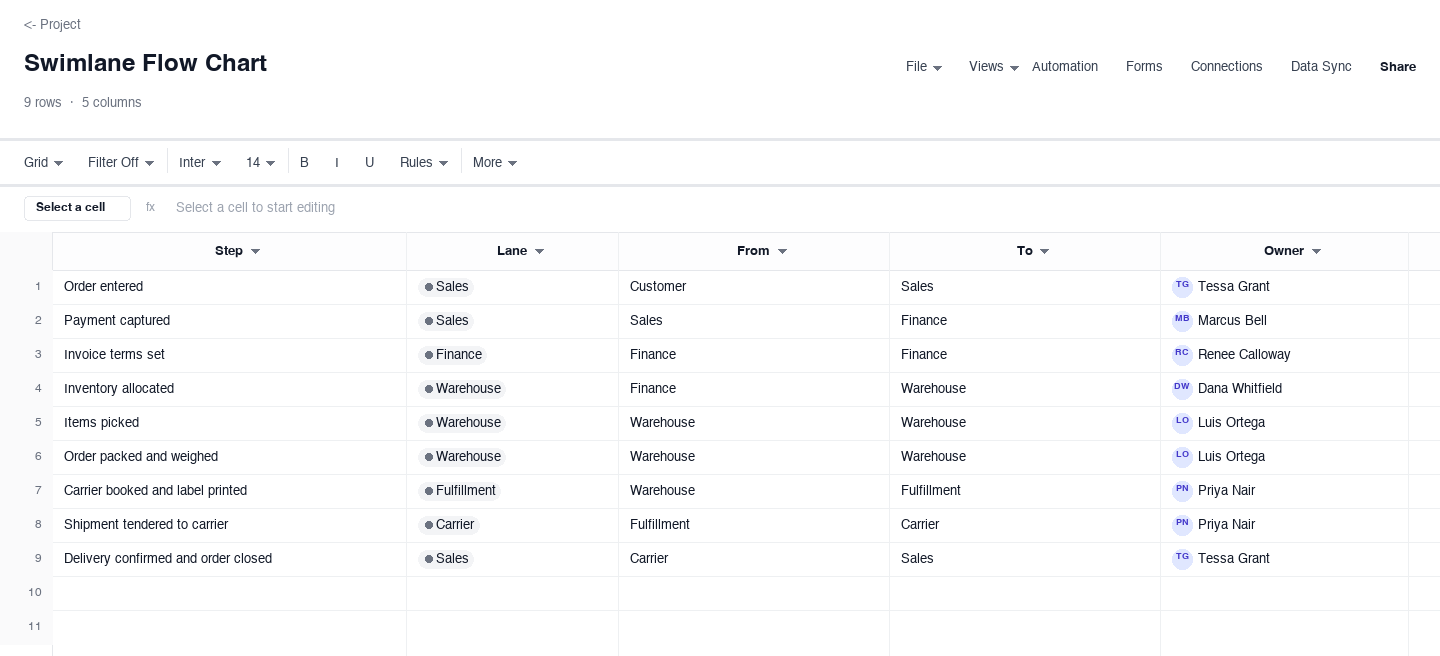Click the Select a cell name box
1440x656 pixels.
coord(77,208)
